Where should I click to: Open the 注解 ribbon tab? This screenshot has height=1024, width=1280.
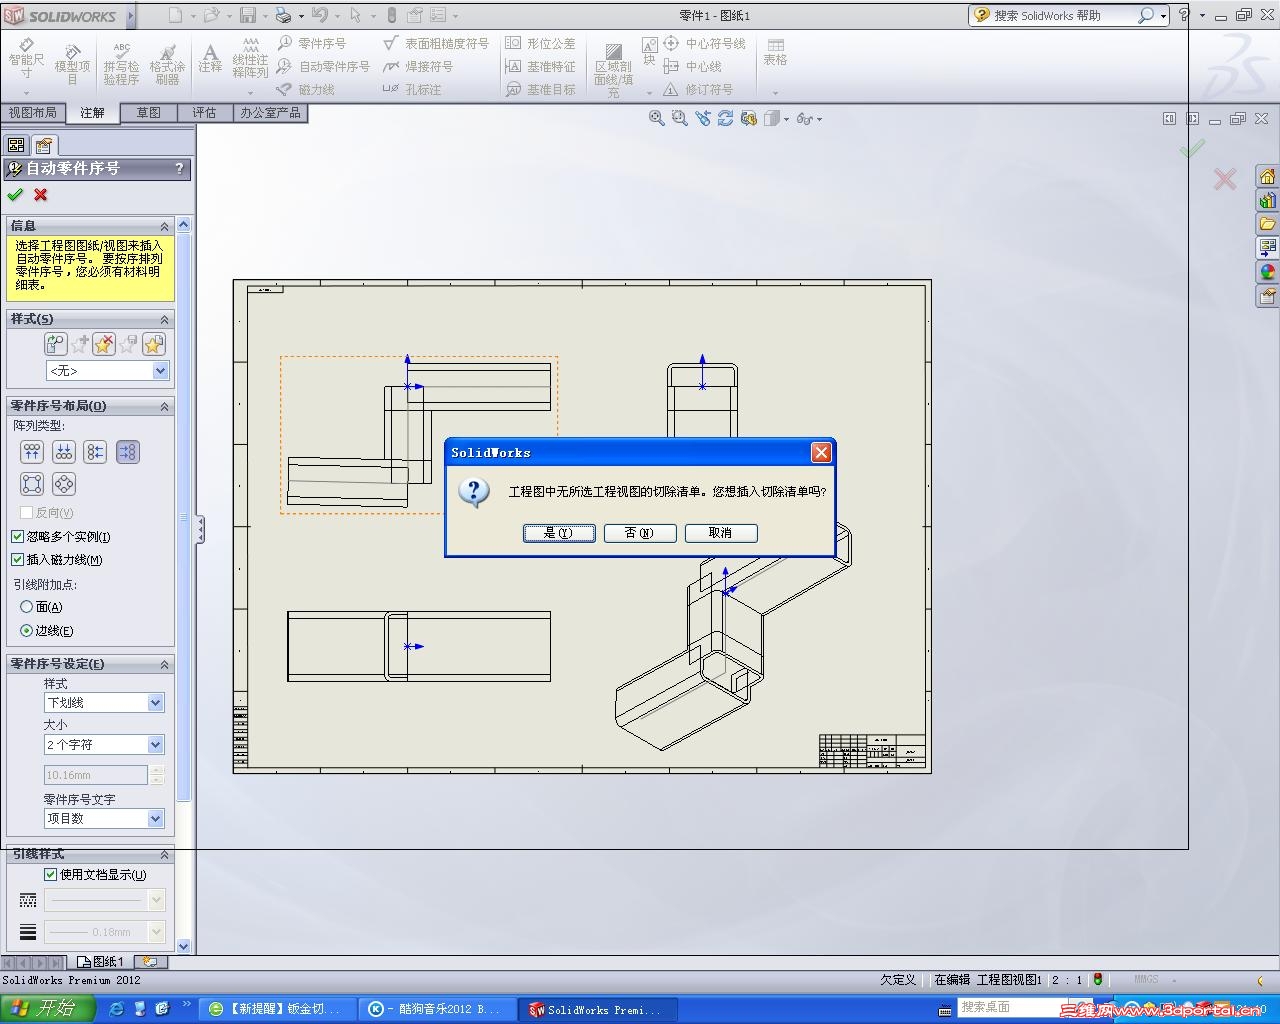point(93,113)
